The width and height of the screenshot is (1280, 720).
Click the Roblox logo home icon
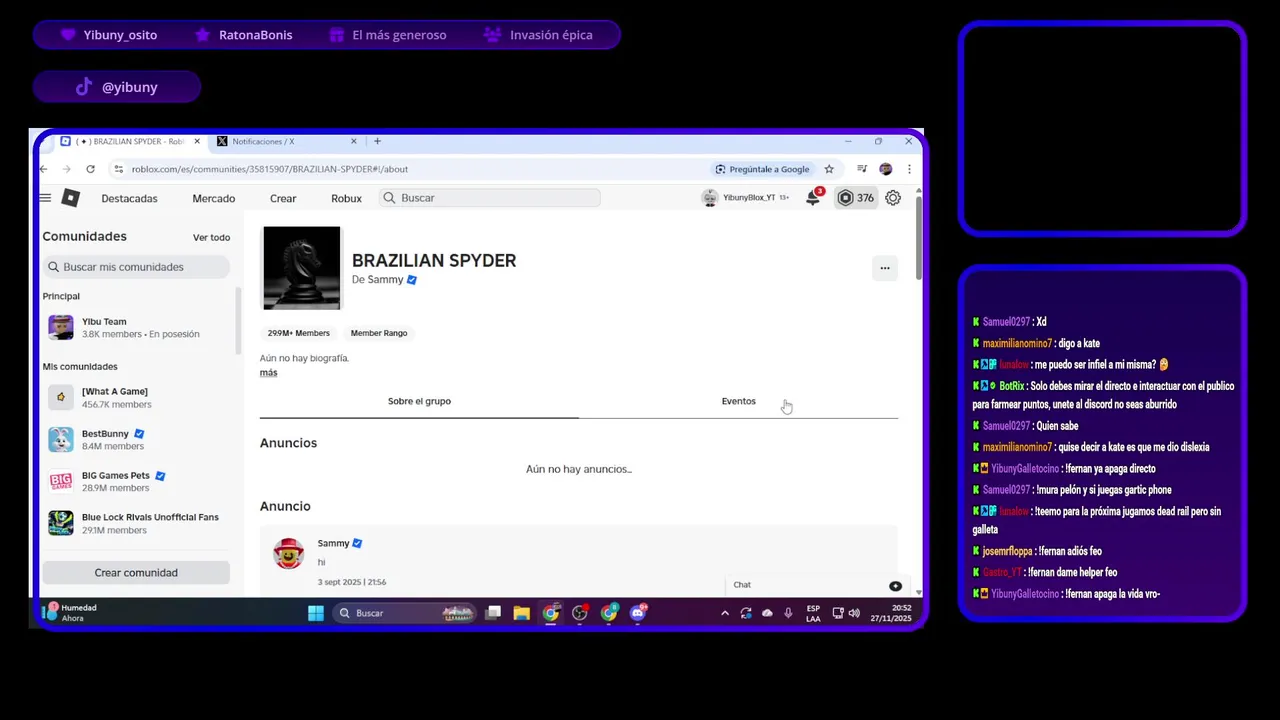(x=70, y=198)
